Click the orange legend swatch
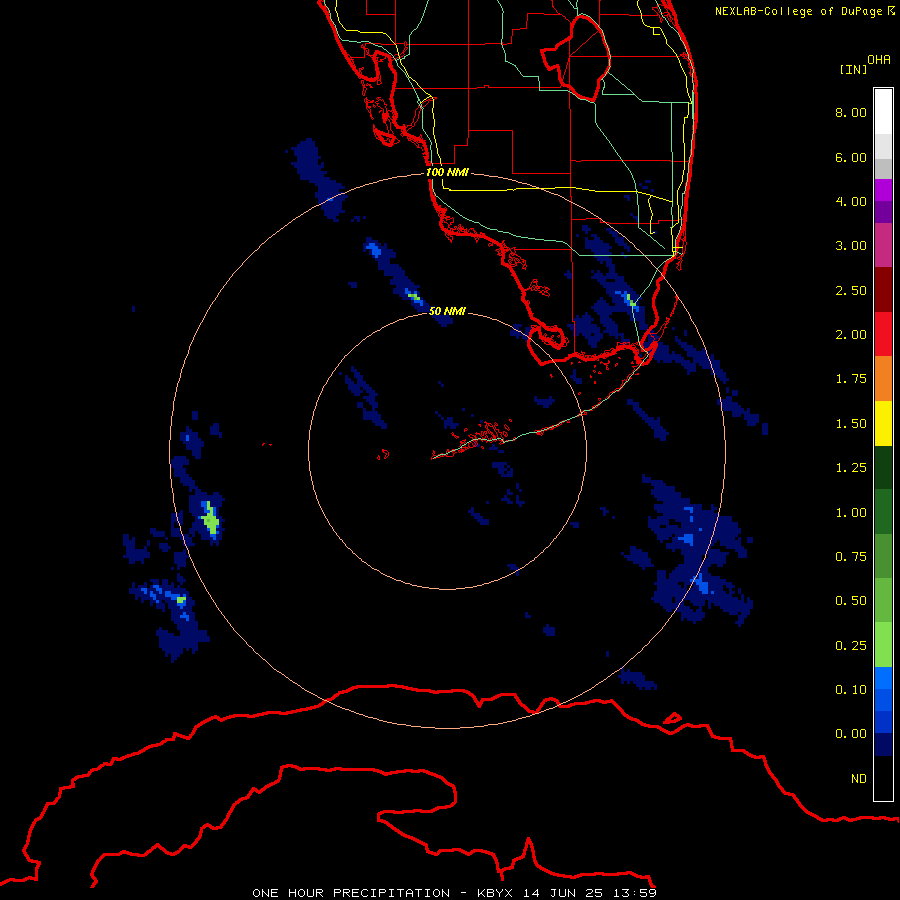900x900 pixels. (x=883, y=378)
